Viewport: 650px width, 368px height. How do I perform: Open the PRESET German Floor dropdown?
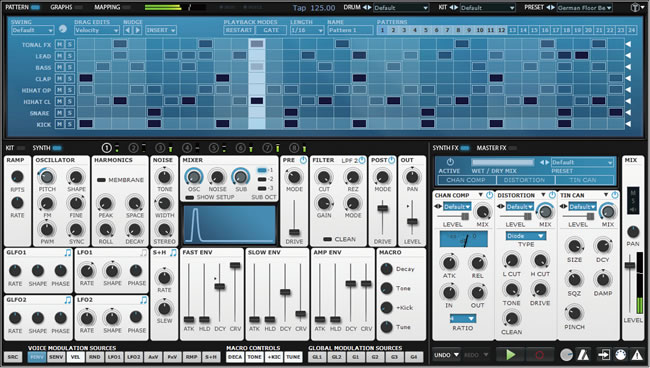coord(584,8)
